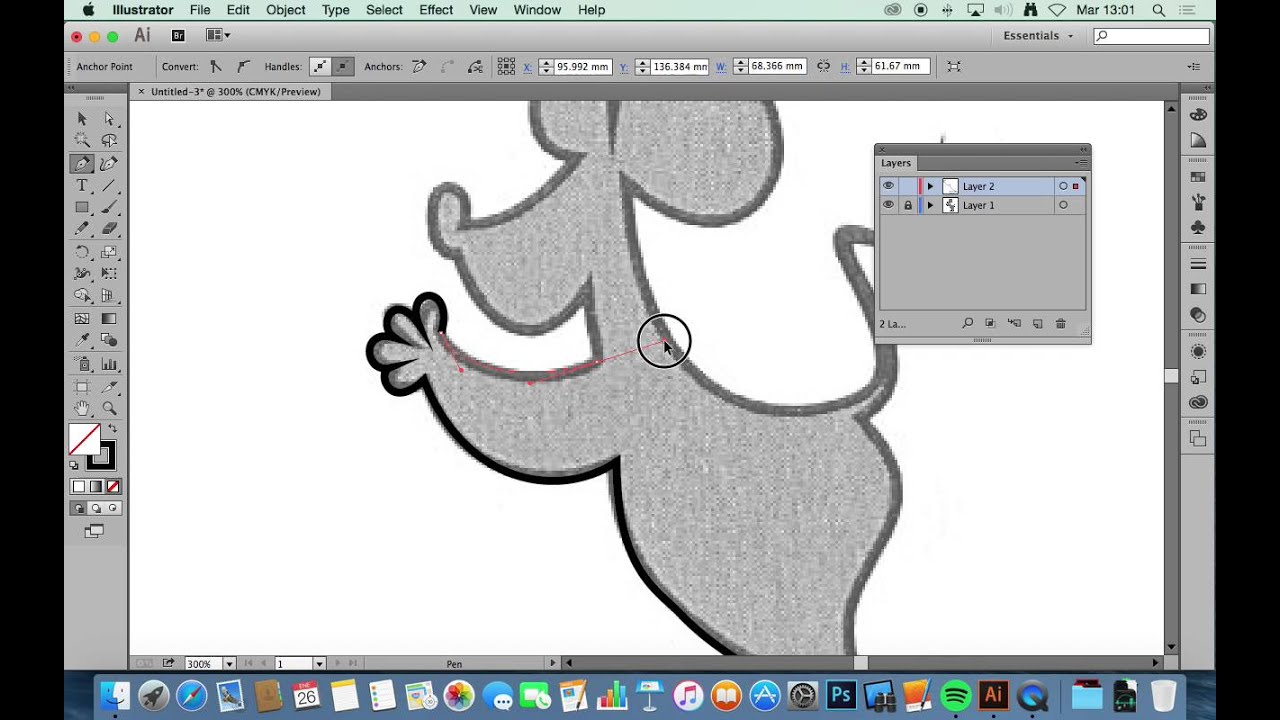Select the Line Segment tool

coord(109,186)
